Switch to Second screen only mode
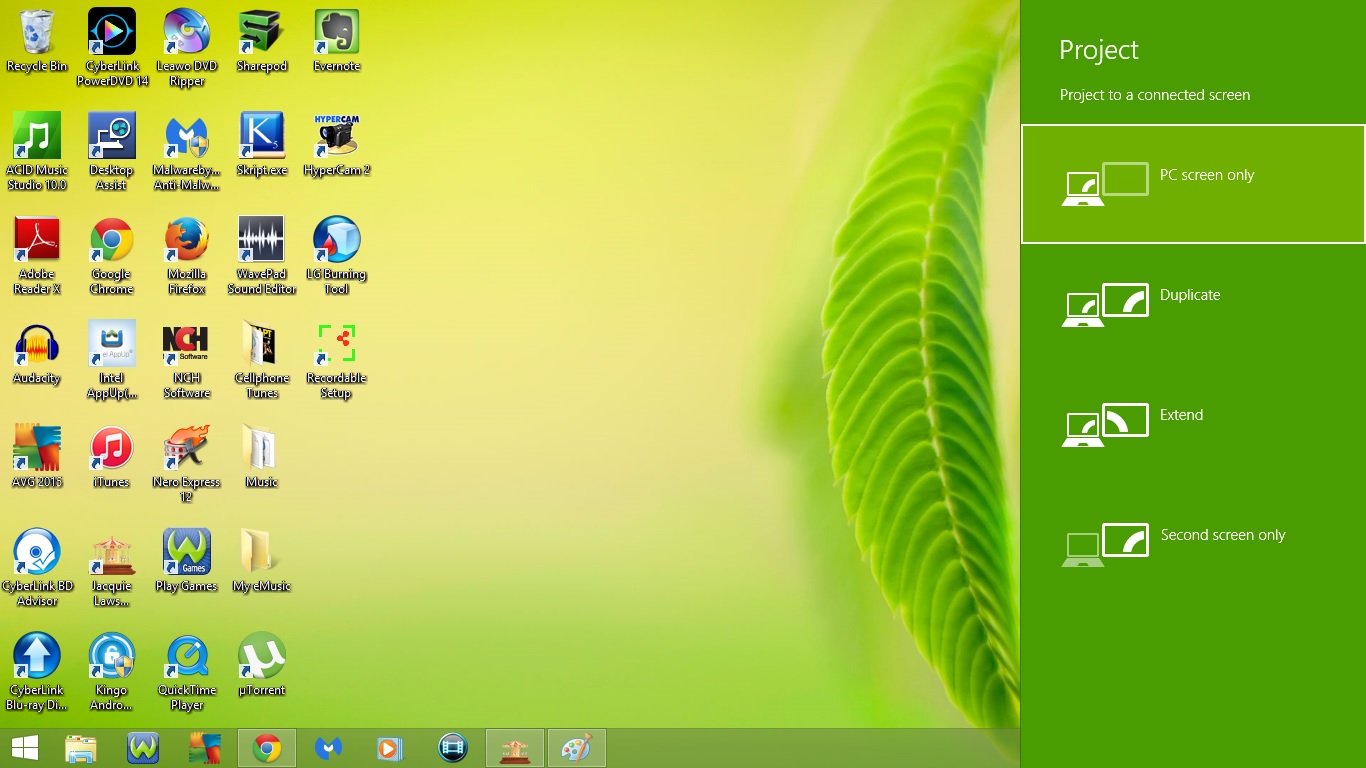The image size is (1366, 768). point(1193,544)
